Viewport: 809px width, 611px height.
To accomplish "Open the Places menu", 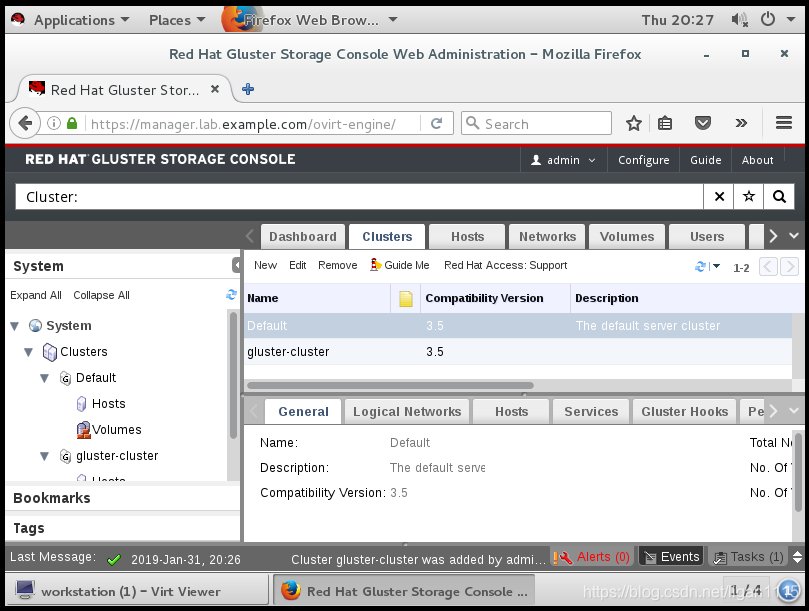I will pos(177,20).
